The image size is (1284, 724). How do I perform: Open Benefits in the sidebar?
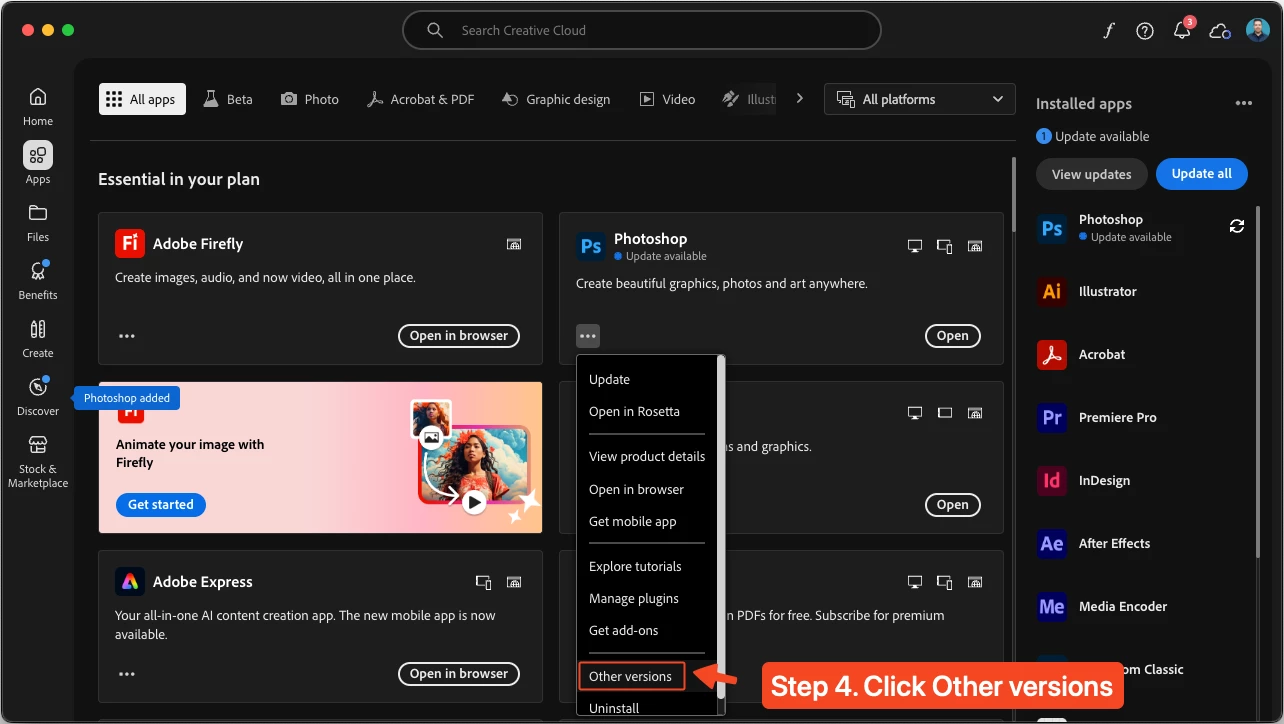point(38,280)
